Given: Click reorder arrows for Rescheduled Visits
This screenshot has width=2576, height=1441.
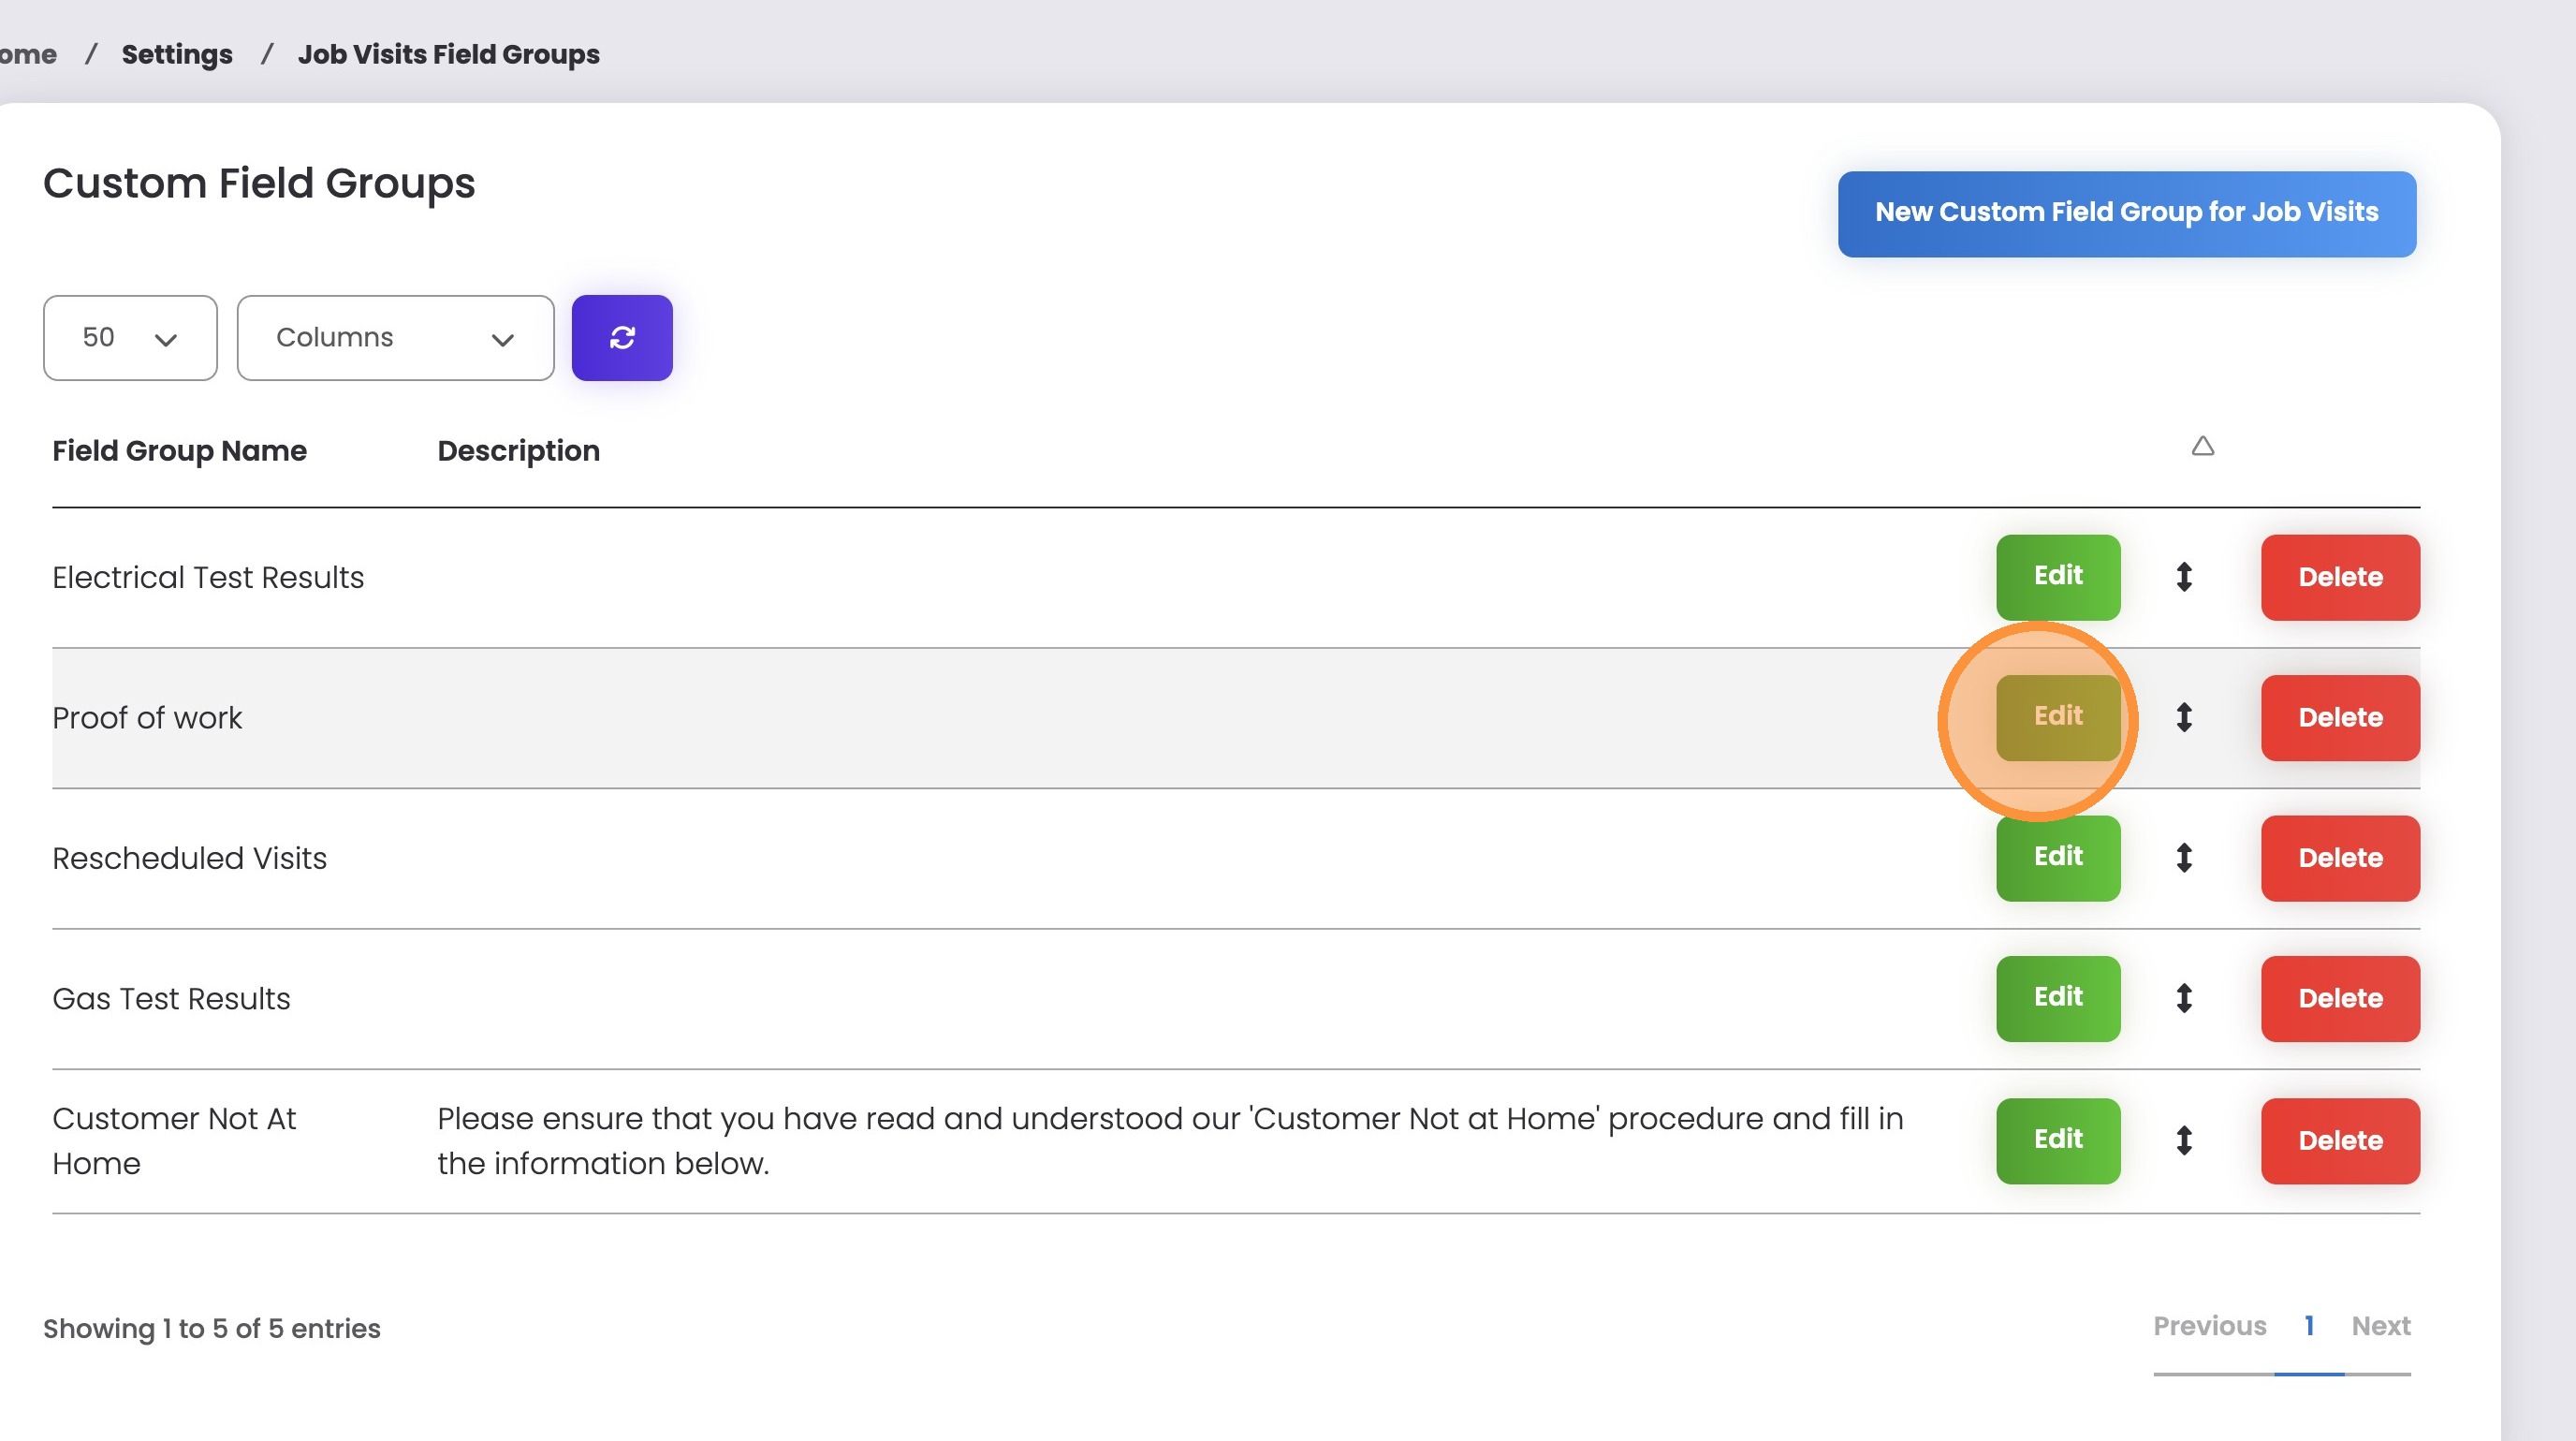Looking at the screenshot, I should coord(2184,858).
